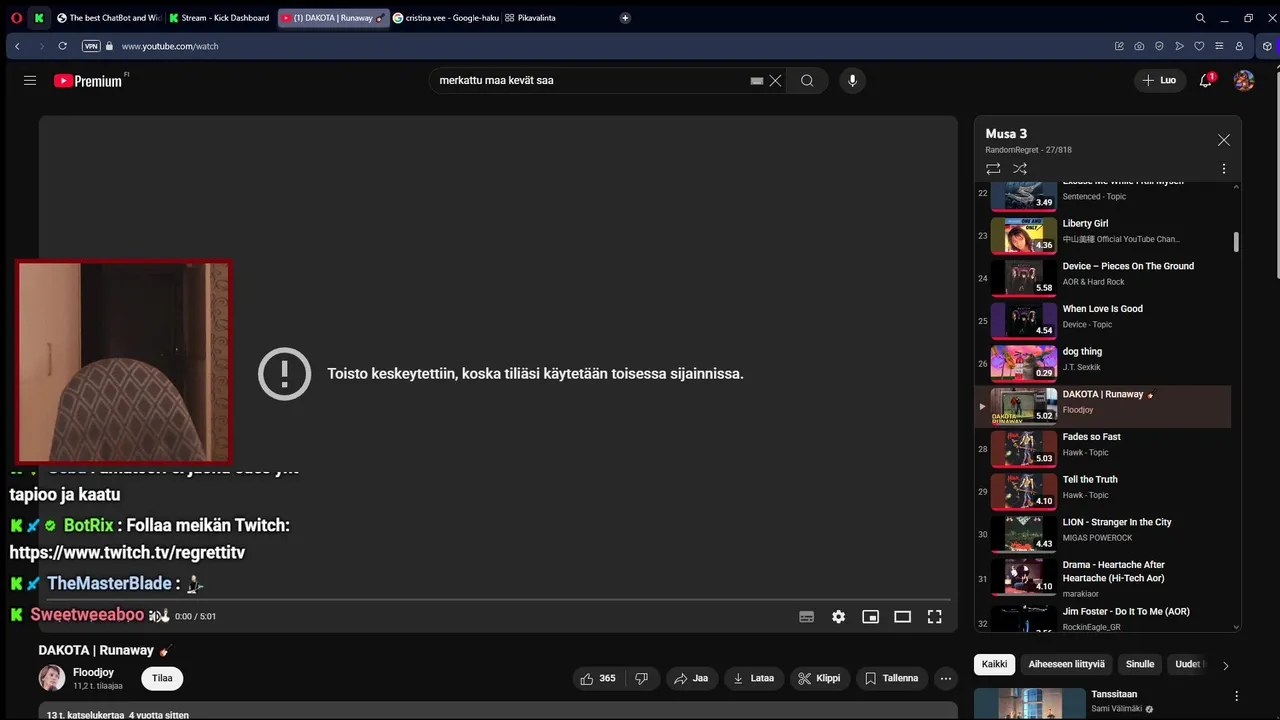The width and height of the screenshot is (1280, 720).
Task: Open the Floodjoy channel name link
Action: point(93,672)
